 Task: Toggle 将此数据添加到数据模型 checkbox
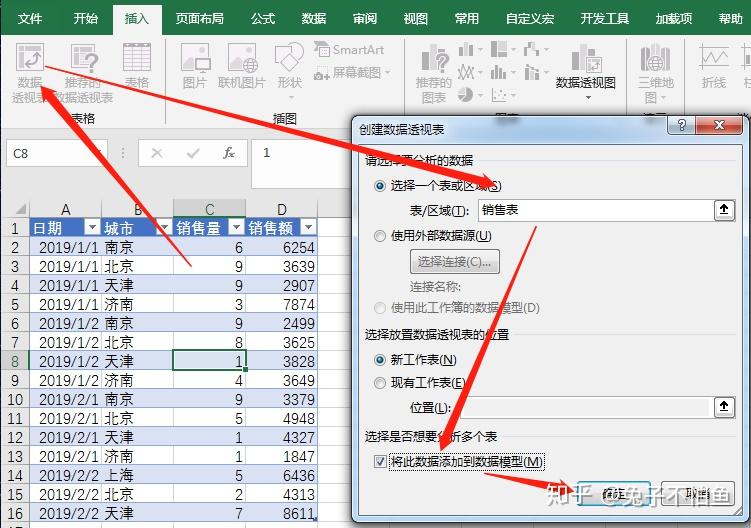point(380,461)
